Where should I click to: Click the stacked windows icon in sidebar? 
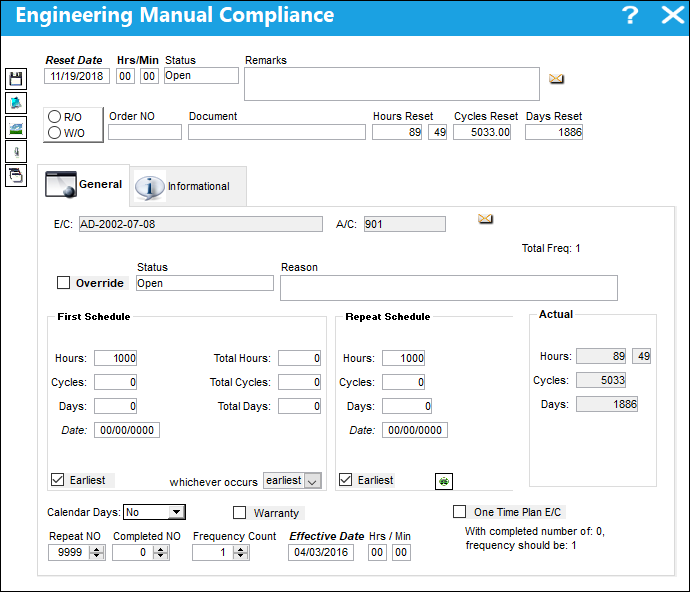16,176
